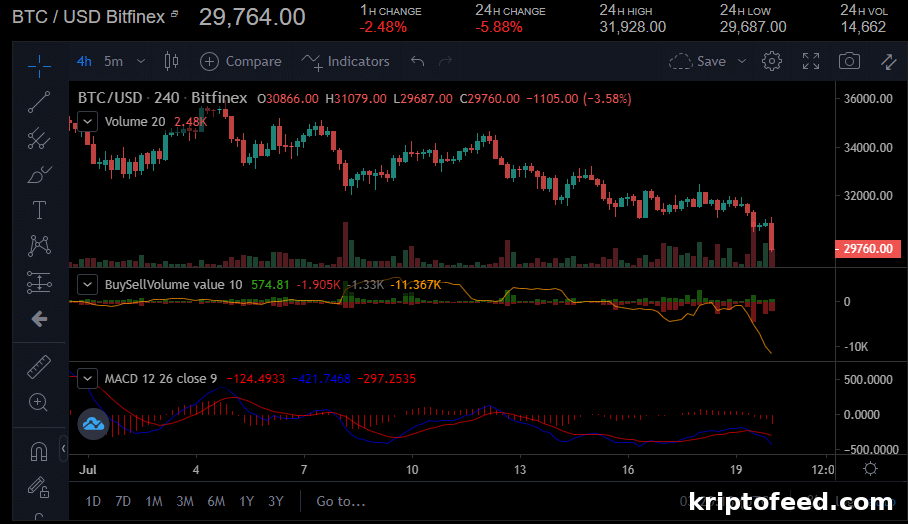Click the back arrow in left toolbar
The image size is (908, 524).
click(39, 318)
